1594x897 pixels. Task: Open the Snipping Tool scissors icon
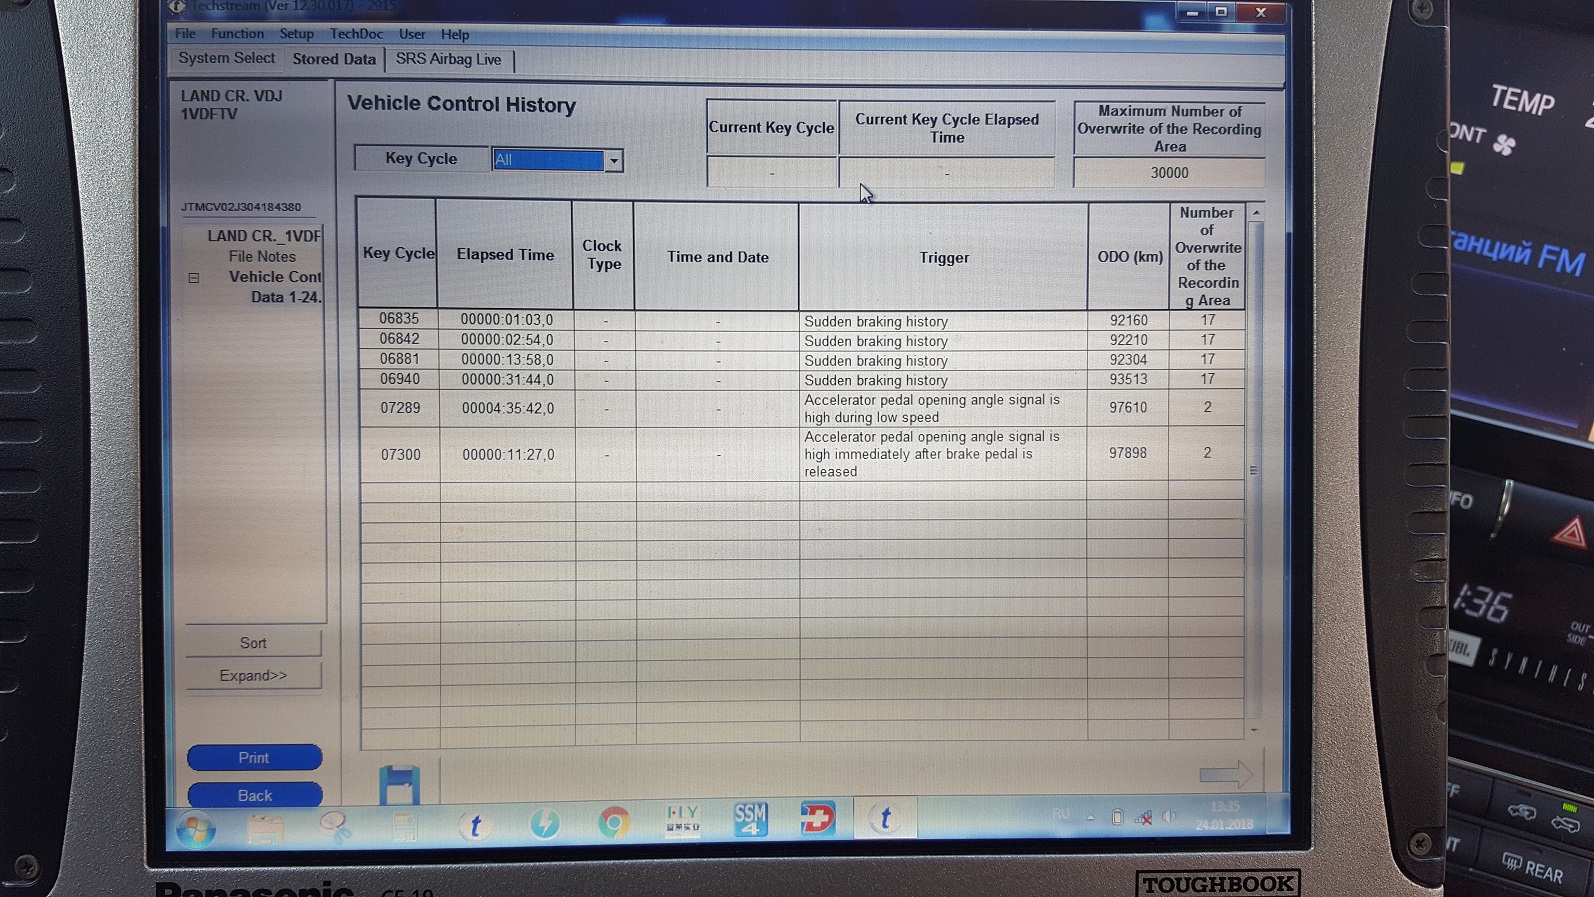(336, 826)
